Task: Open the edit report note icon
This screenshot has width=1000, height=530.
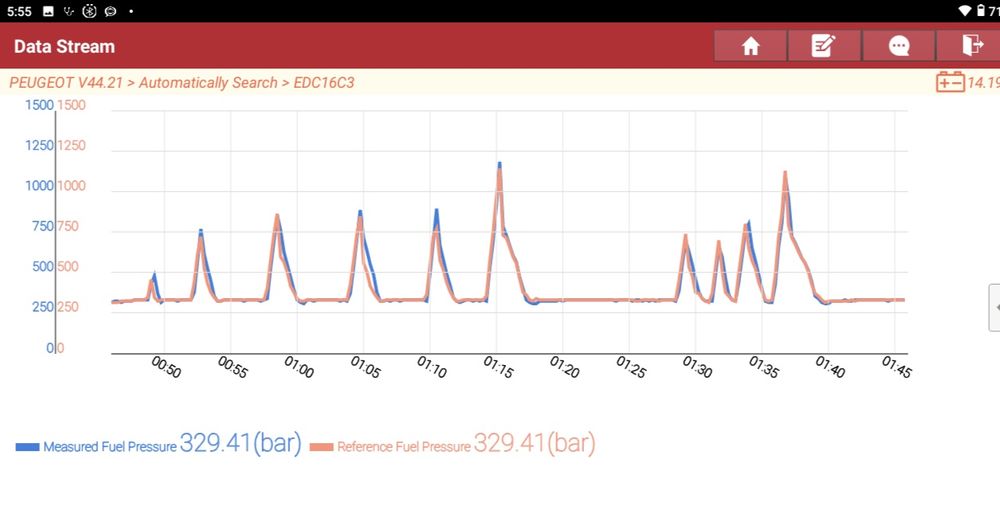Action: 824,46
